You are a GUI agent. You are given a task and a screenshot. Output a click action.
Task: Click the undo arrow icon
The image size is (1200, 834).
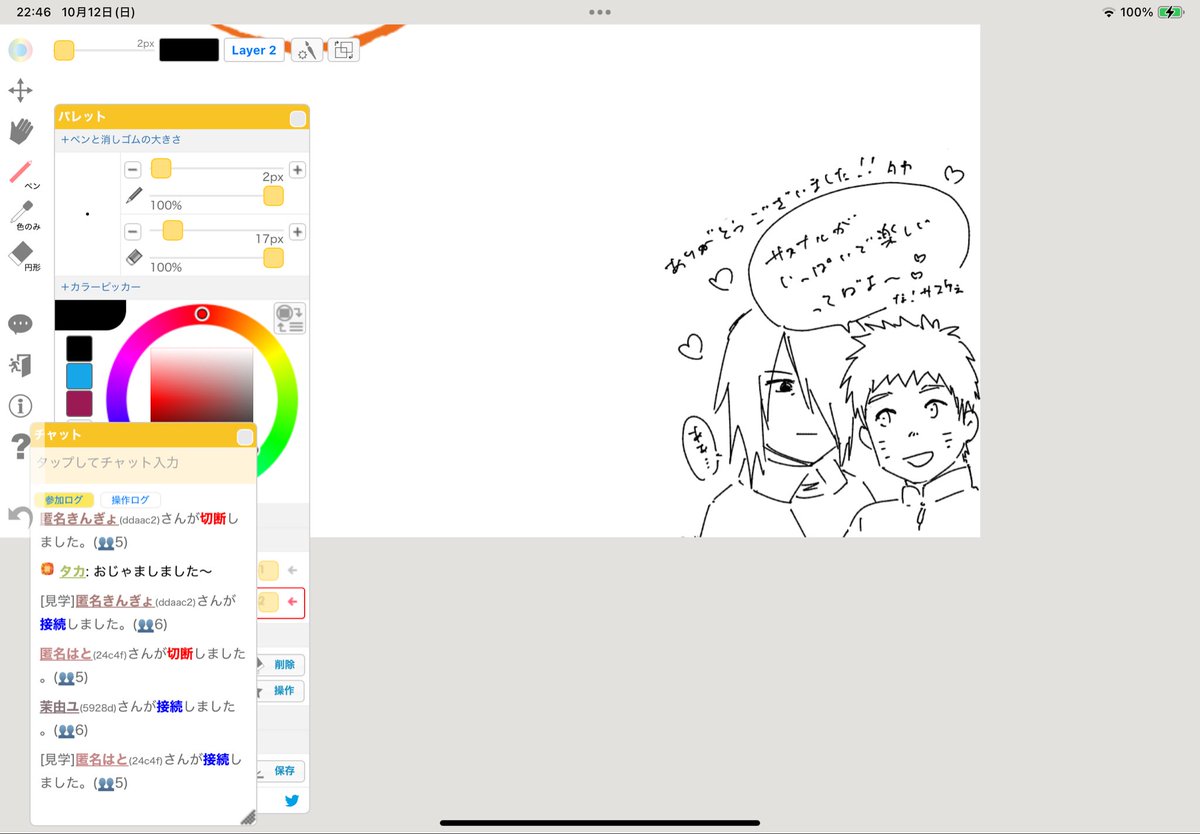point(18,516)
